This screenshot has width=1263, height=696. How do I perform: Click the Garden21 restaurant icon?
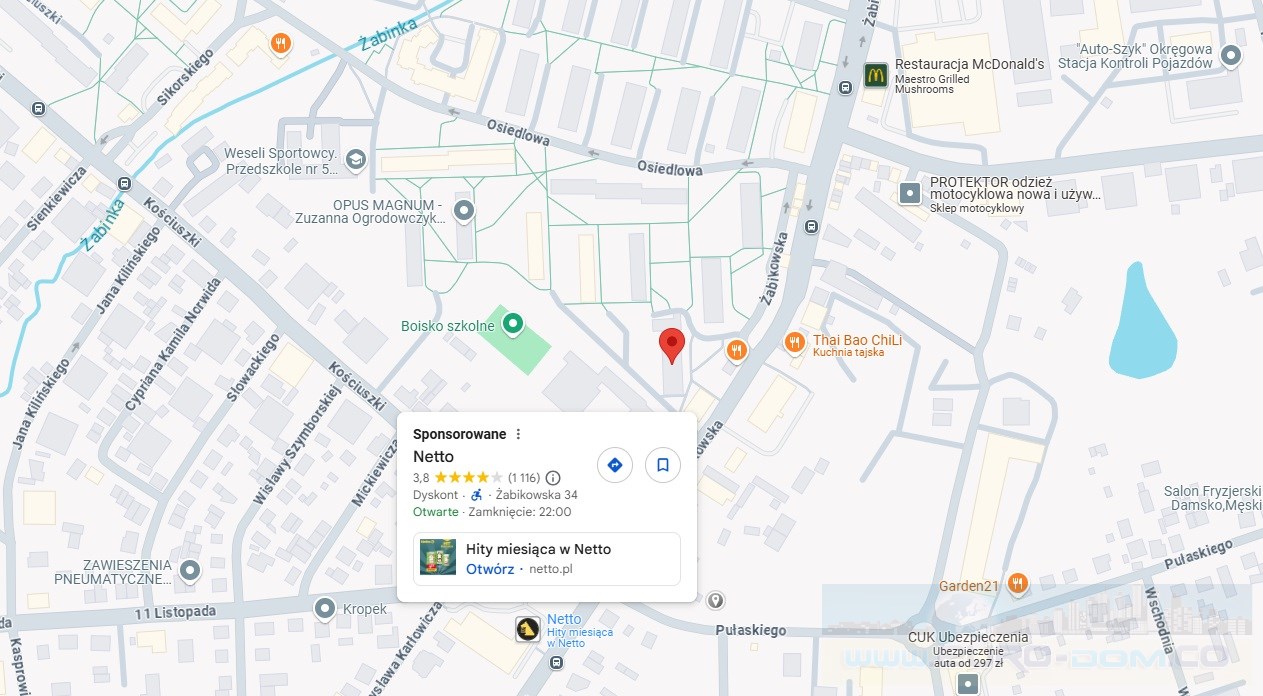pos(1017,583)
